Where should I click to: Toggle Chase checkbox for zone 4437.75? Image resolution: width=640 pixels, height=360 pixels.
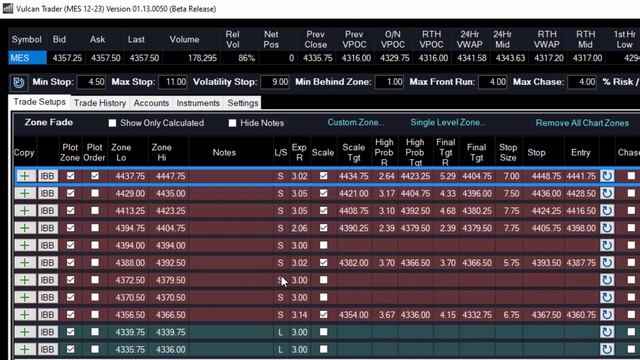631,176
